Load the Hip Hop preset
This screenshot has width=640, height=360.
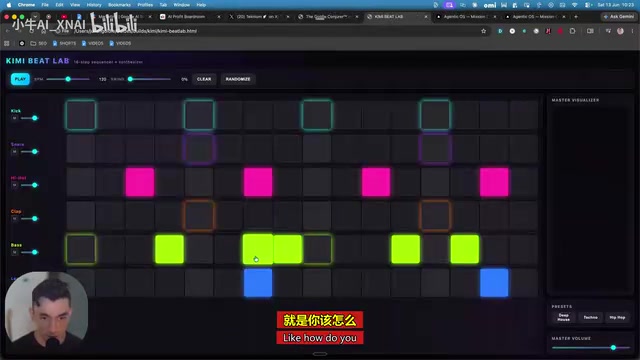click(617, 317)
